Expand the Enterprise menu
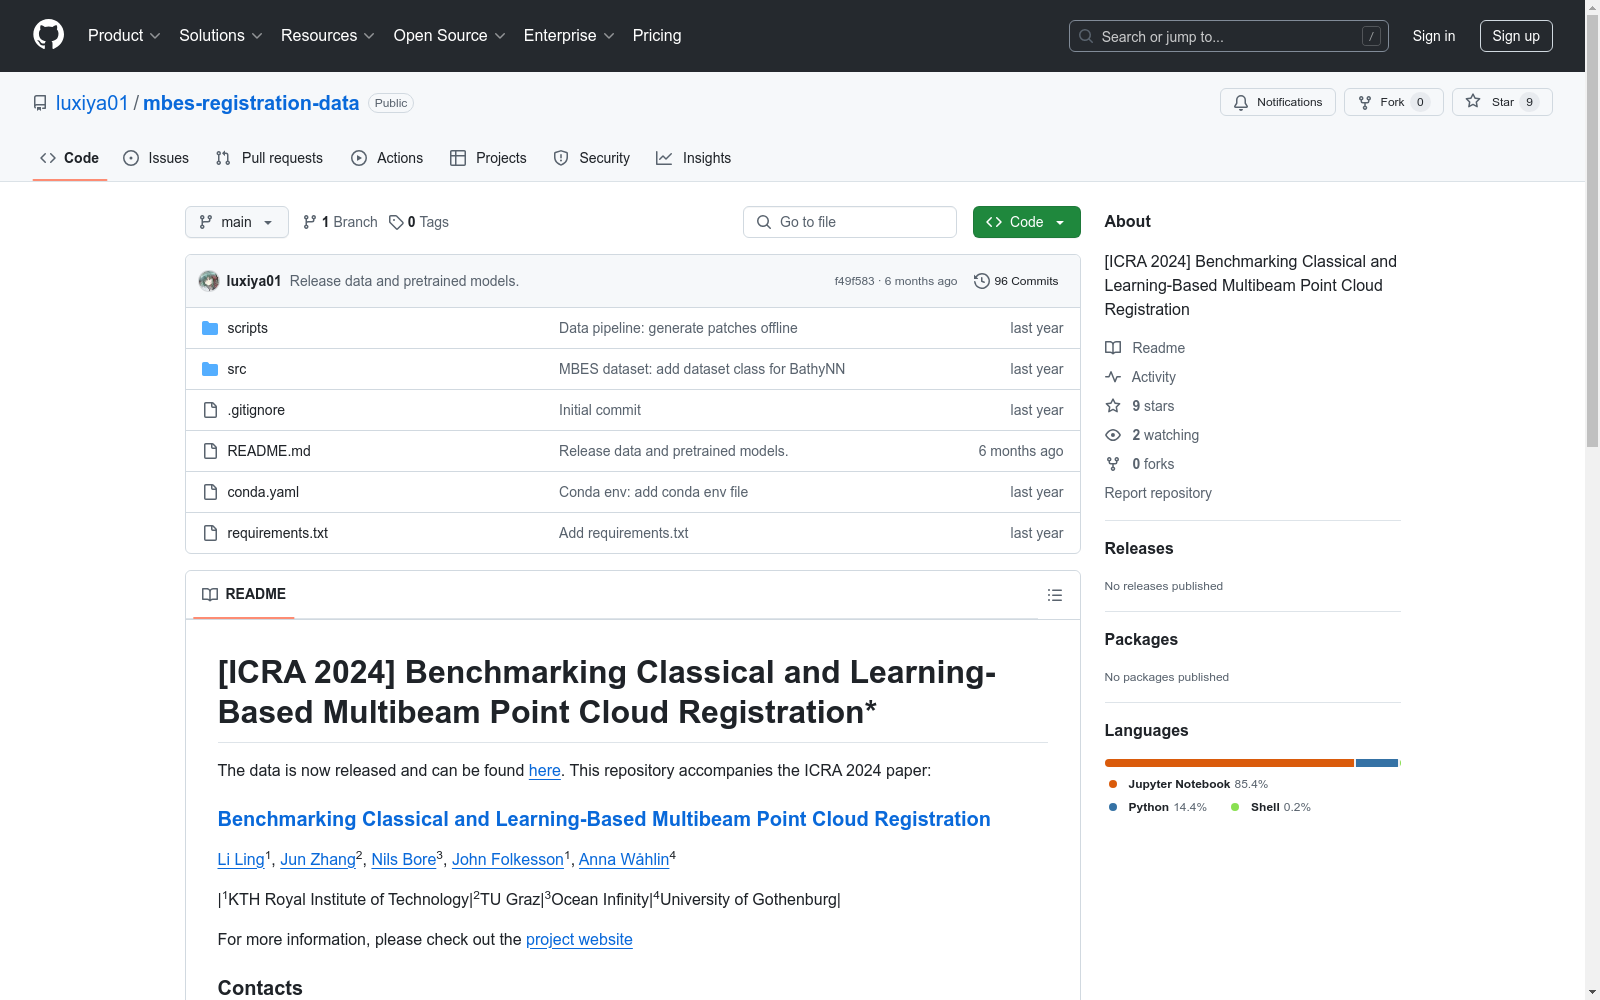The height and width of the screenshot is (1000, 1600). click(569, 35)
